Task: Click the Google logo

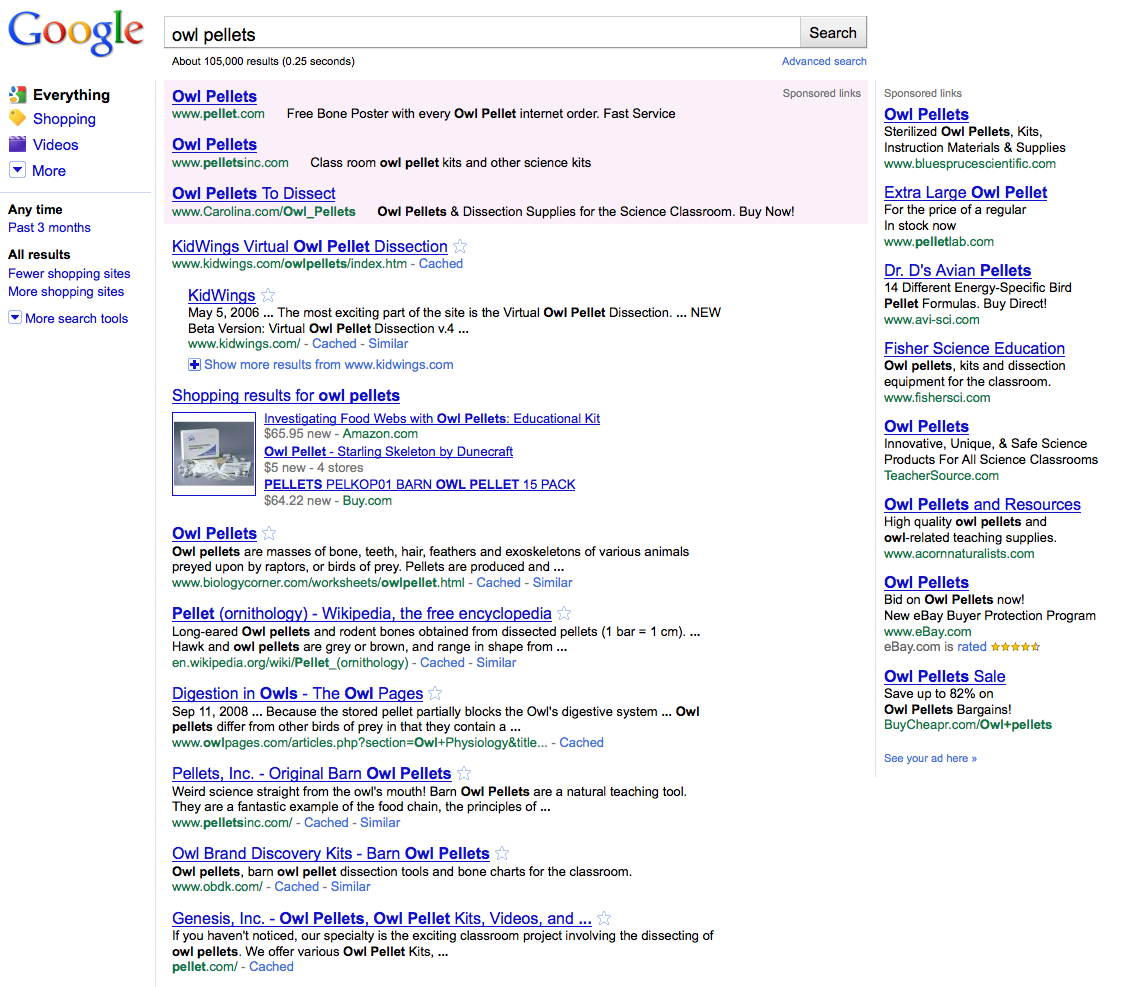Action: [x=76, y=32]
